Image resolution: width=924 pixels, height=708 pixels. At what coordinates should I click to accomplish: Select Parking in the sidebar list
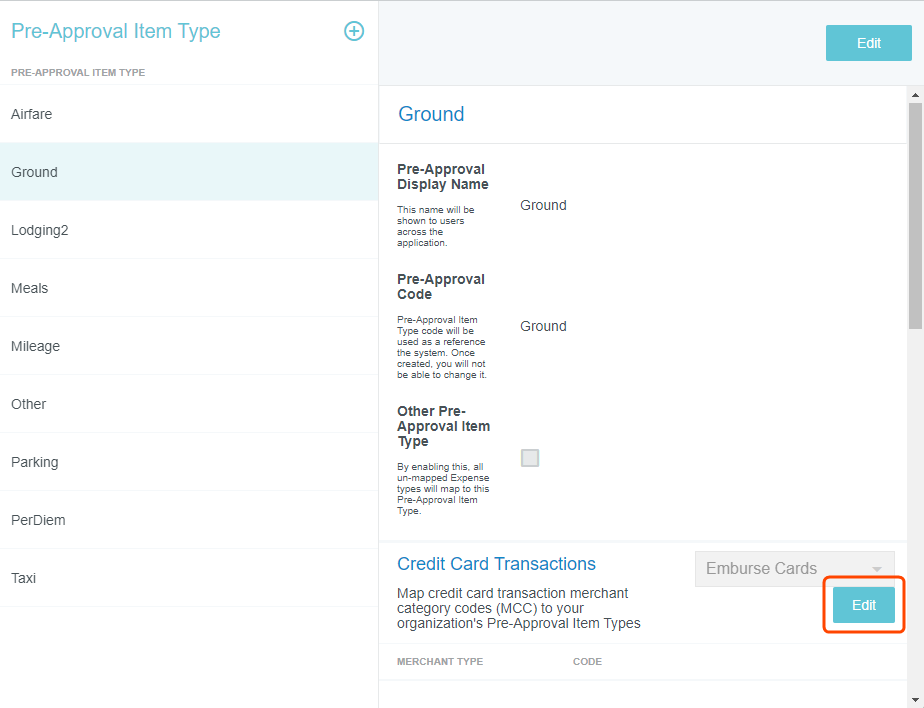click(x=35, y=462)
